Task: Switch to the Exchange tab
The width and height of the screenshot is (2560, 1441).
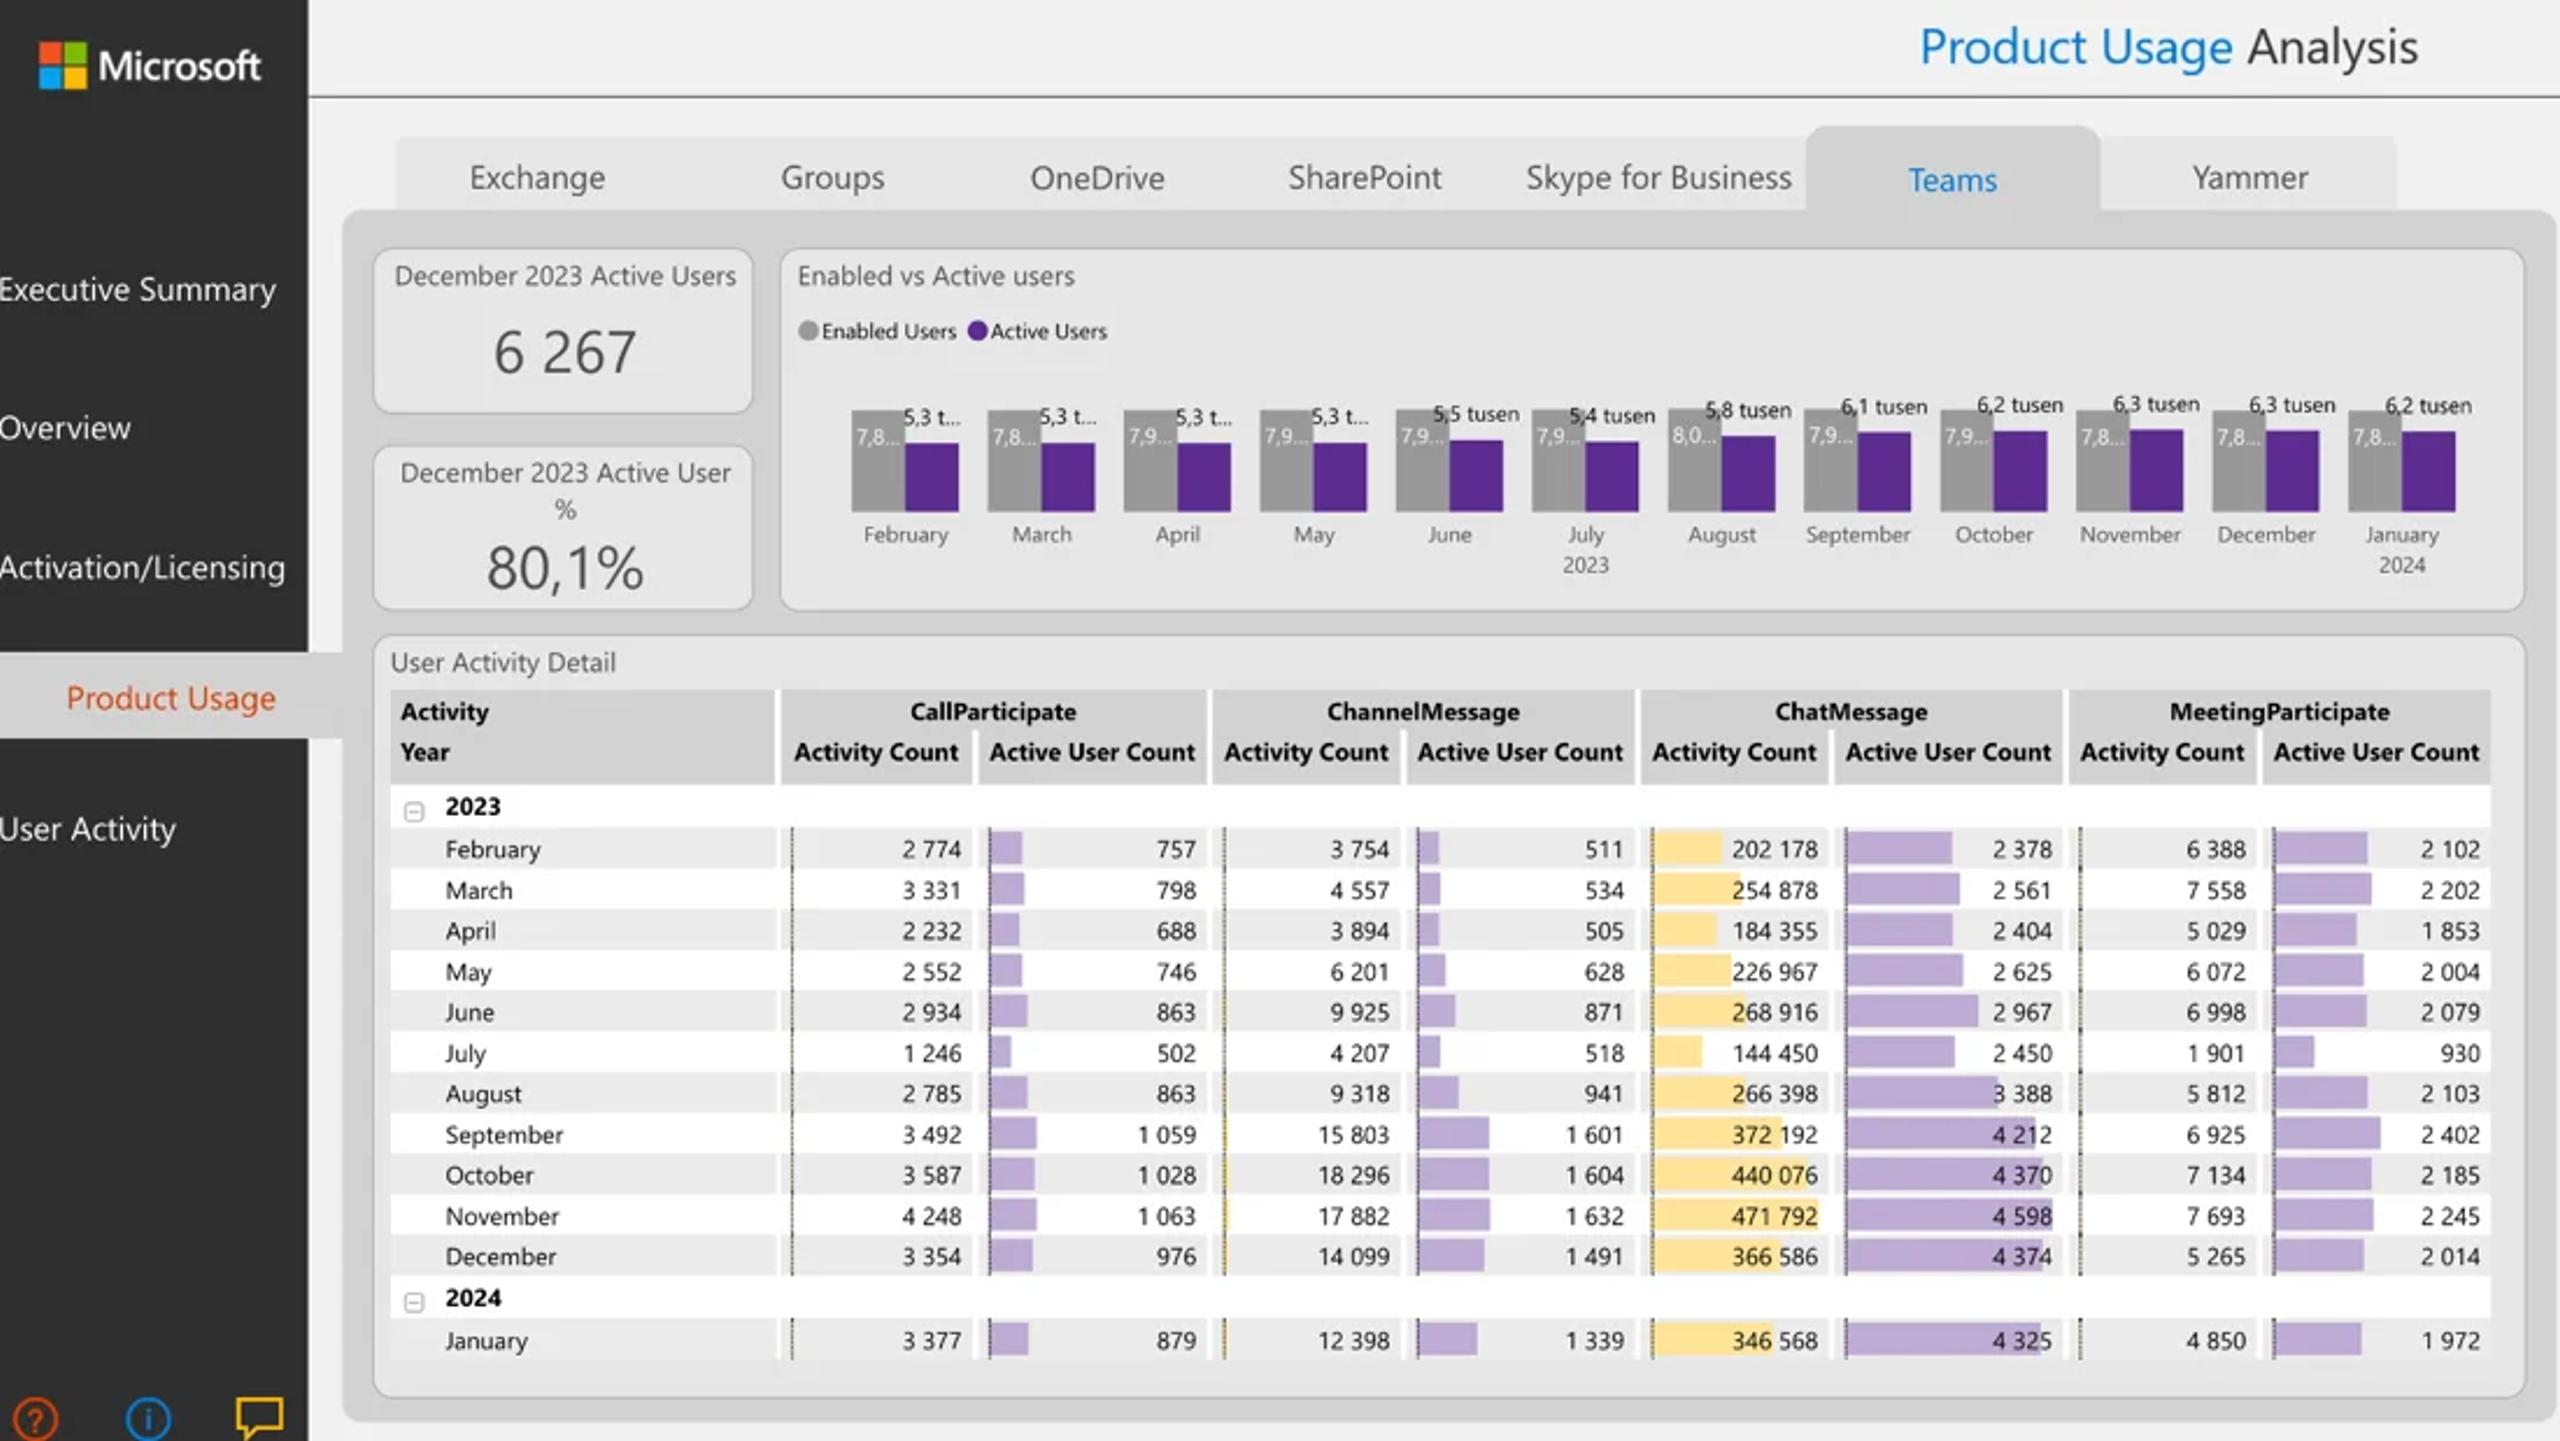Action: (x=537, y=178)
